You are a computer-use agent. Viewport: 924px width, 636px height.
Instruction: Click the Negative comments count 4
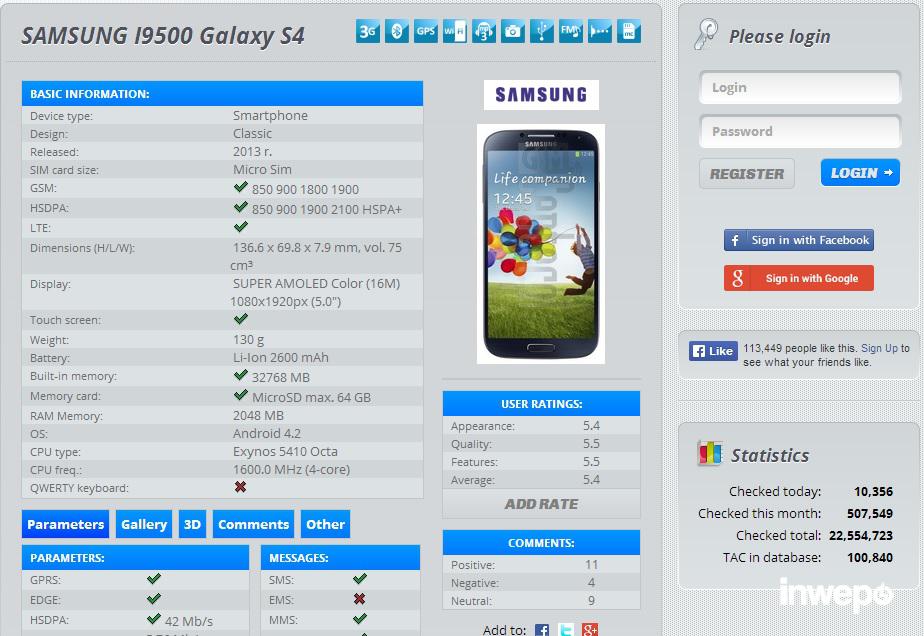(x=591, y=582)
